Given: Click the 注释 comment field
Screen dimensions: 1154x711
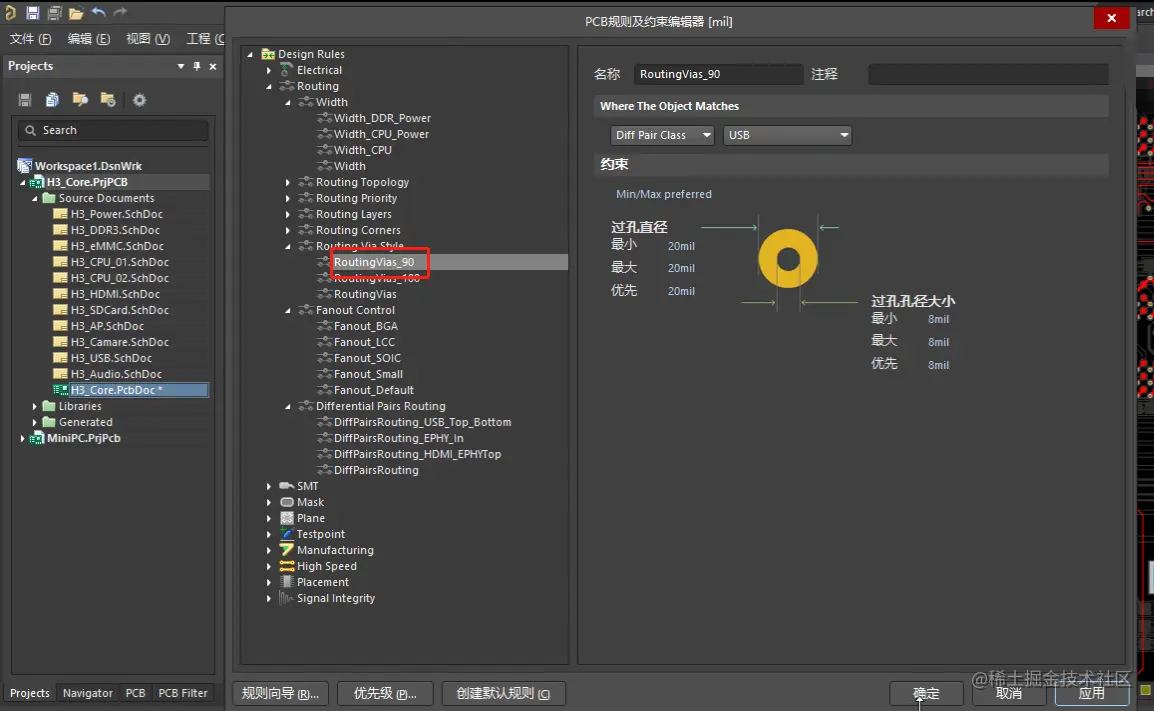Looking at the screenshot, I should (988, 74).
